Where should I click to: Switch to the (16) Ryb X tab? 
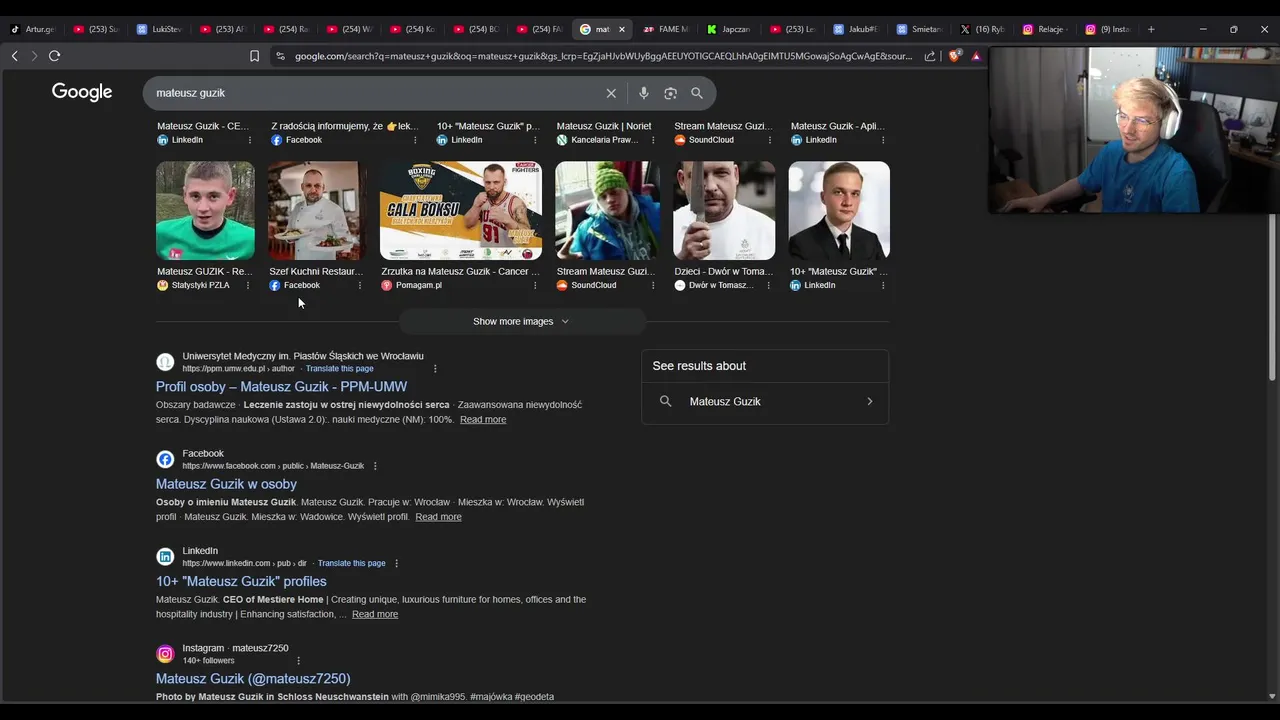click(x=982, y=29)
